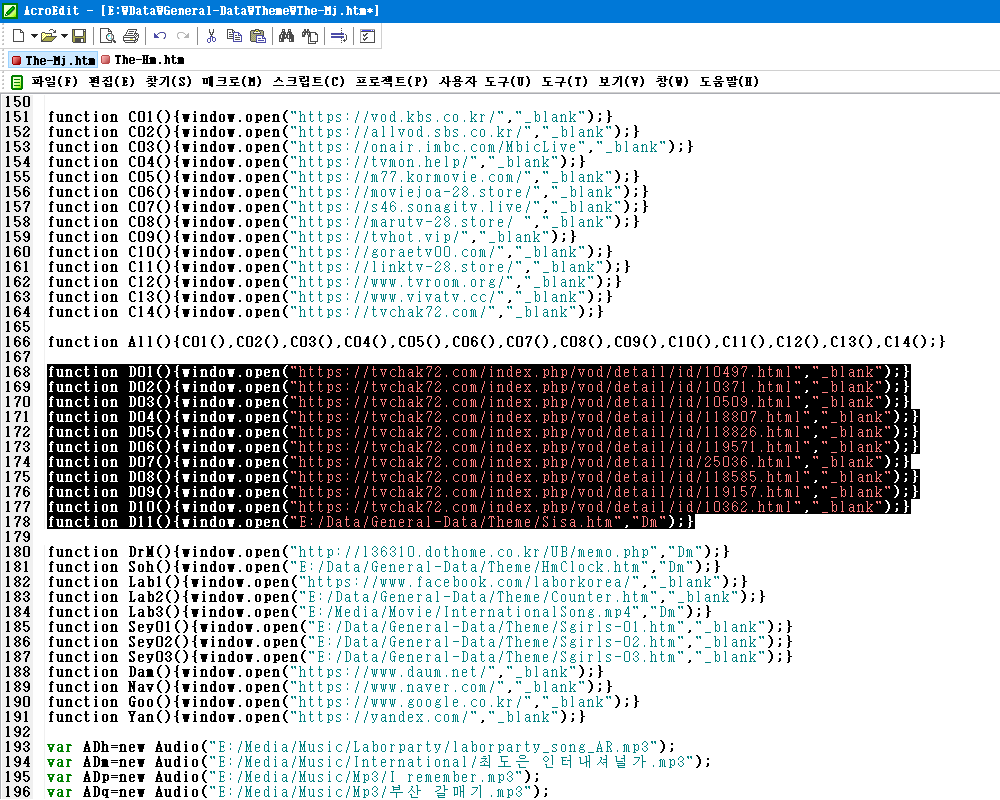This screenshot has width=1000, height=800.
Task: Open the 파일(F) menu
Action: [x=54, y=82]
